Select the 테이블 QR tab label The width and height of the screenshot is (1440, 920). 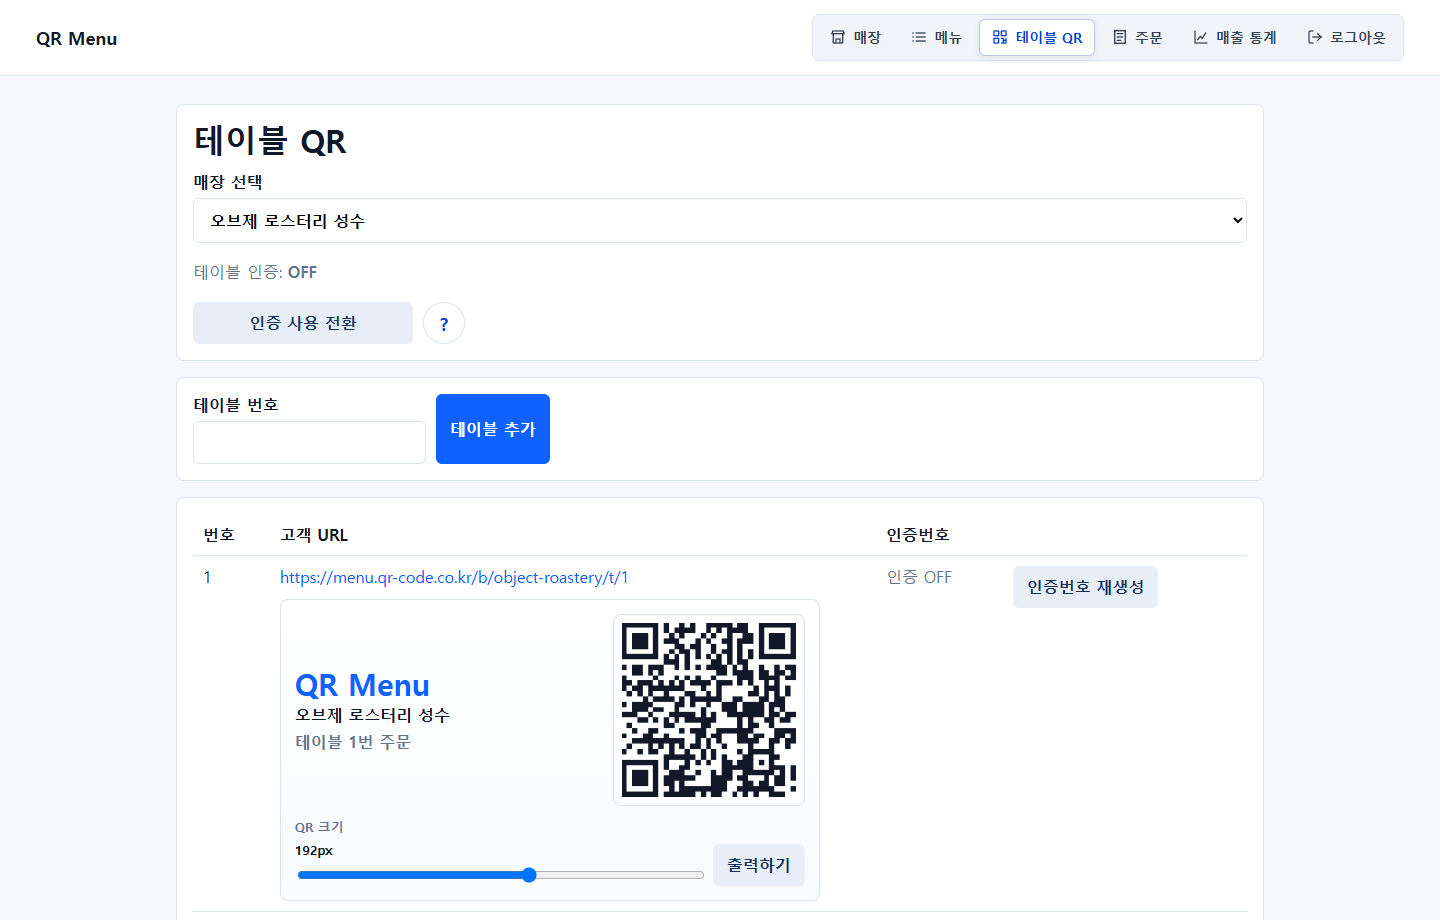pyautogui.click(x=1049, y=37)
